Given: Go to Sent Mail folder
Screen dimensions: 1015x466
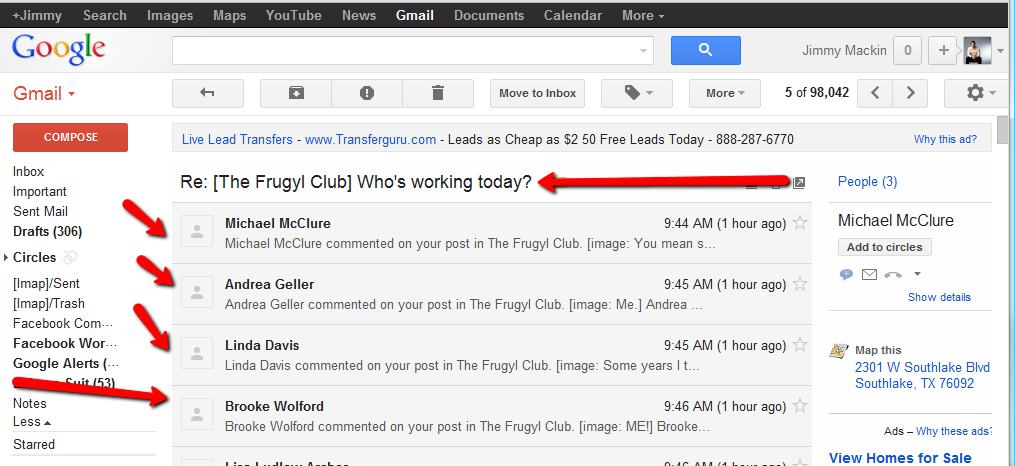Looking at the screenshot, I should click(x=40, y=211).
